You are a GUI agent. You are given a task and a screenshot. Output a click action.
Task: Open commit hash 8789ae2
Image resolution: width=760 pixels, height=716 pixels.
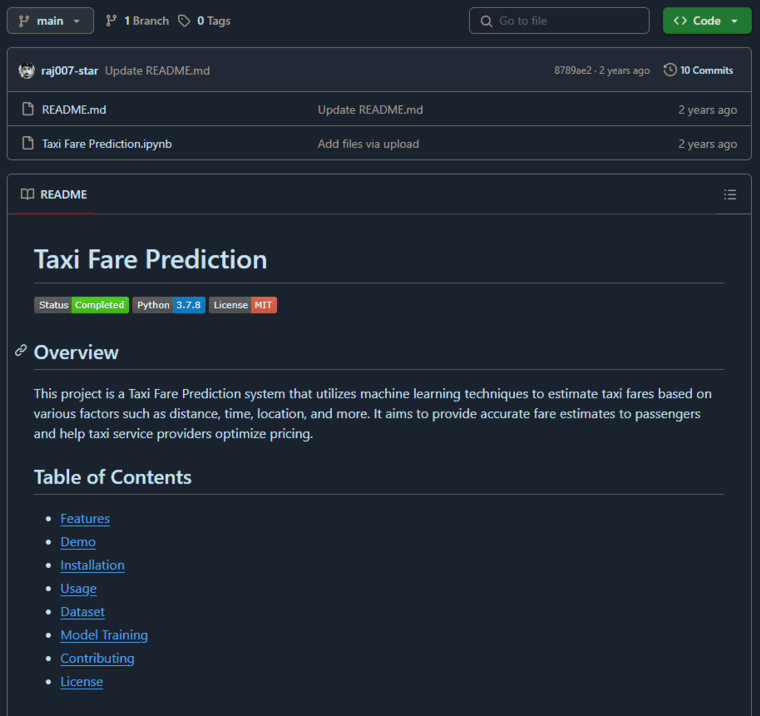573,71
